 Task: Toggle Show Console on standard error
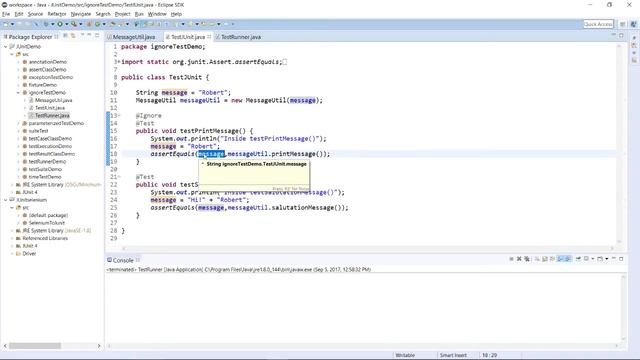tap(568, 259)
